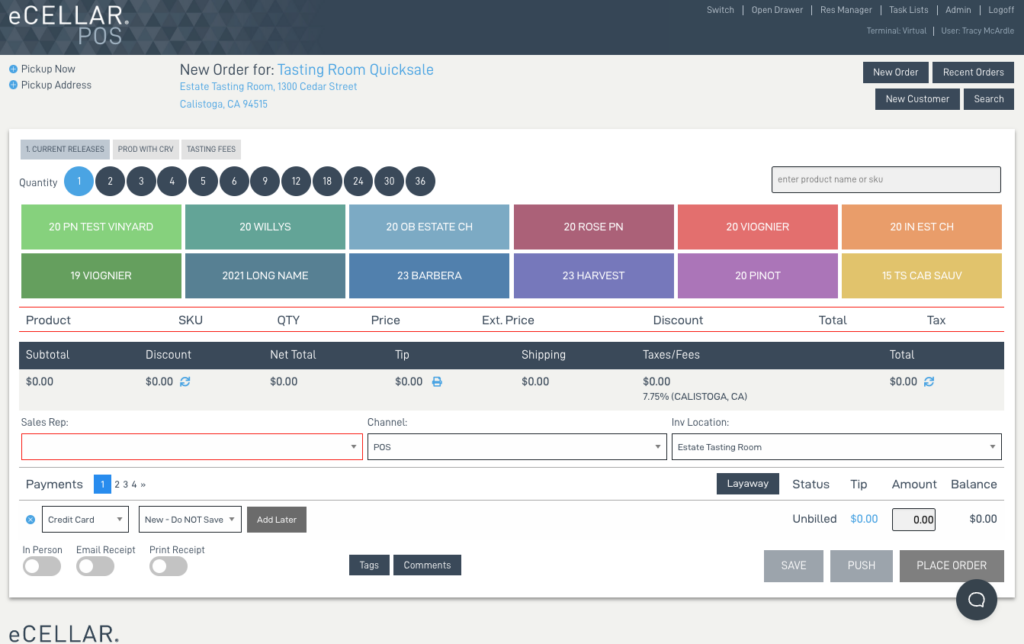Open Recent Orders
The height and width of the screenshot is (644, 1024).
[973, 72]
